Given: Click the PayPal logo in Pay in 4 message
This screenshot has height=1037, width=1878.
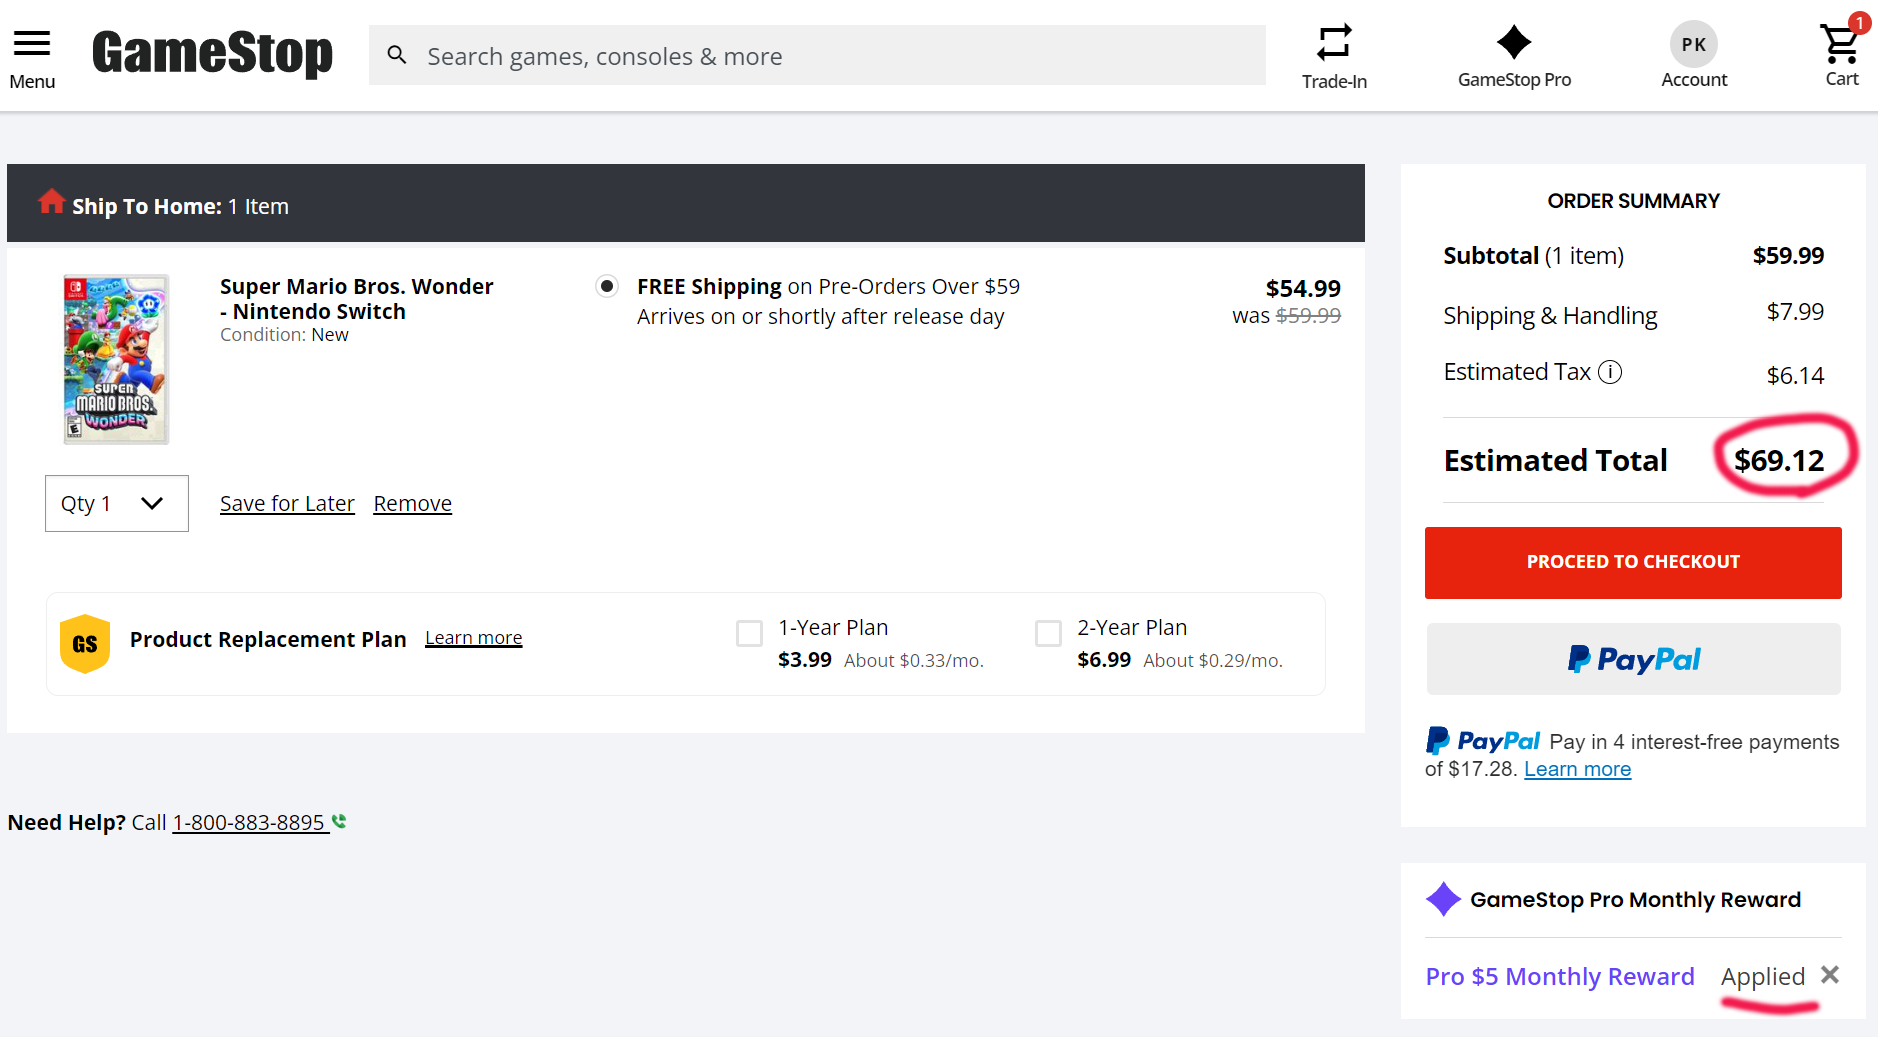Looking at the screenshot, I should [x=1483, y=741].
